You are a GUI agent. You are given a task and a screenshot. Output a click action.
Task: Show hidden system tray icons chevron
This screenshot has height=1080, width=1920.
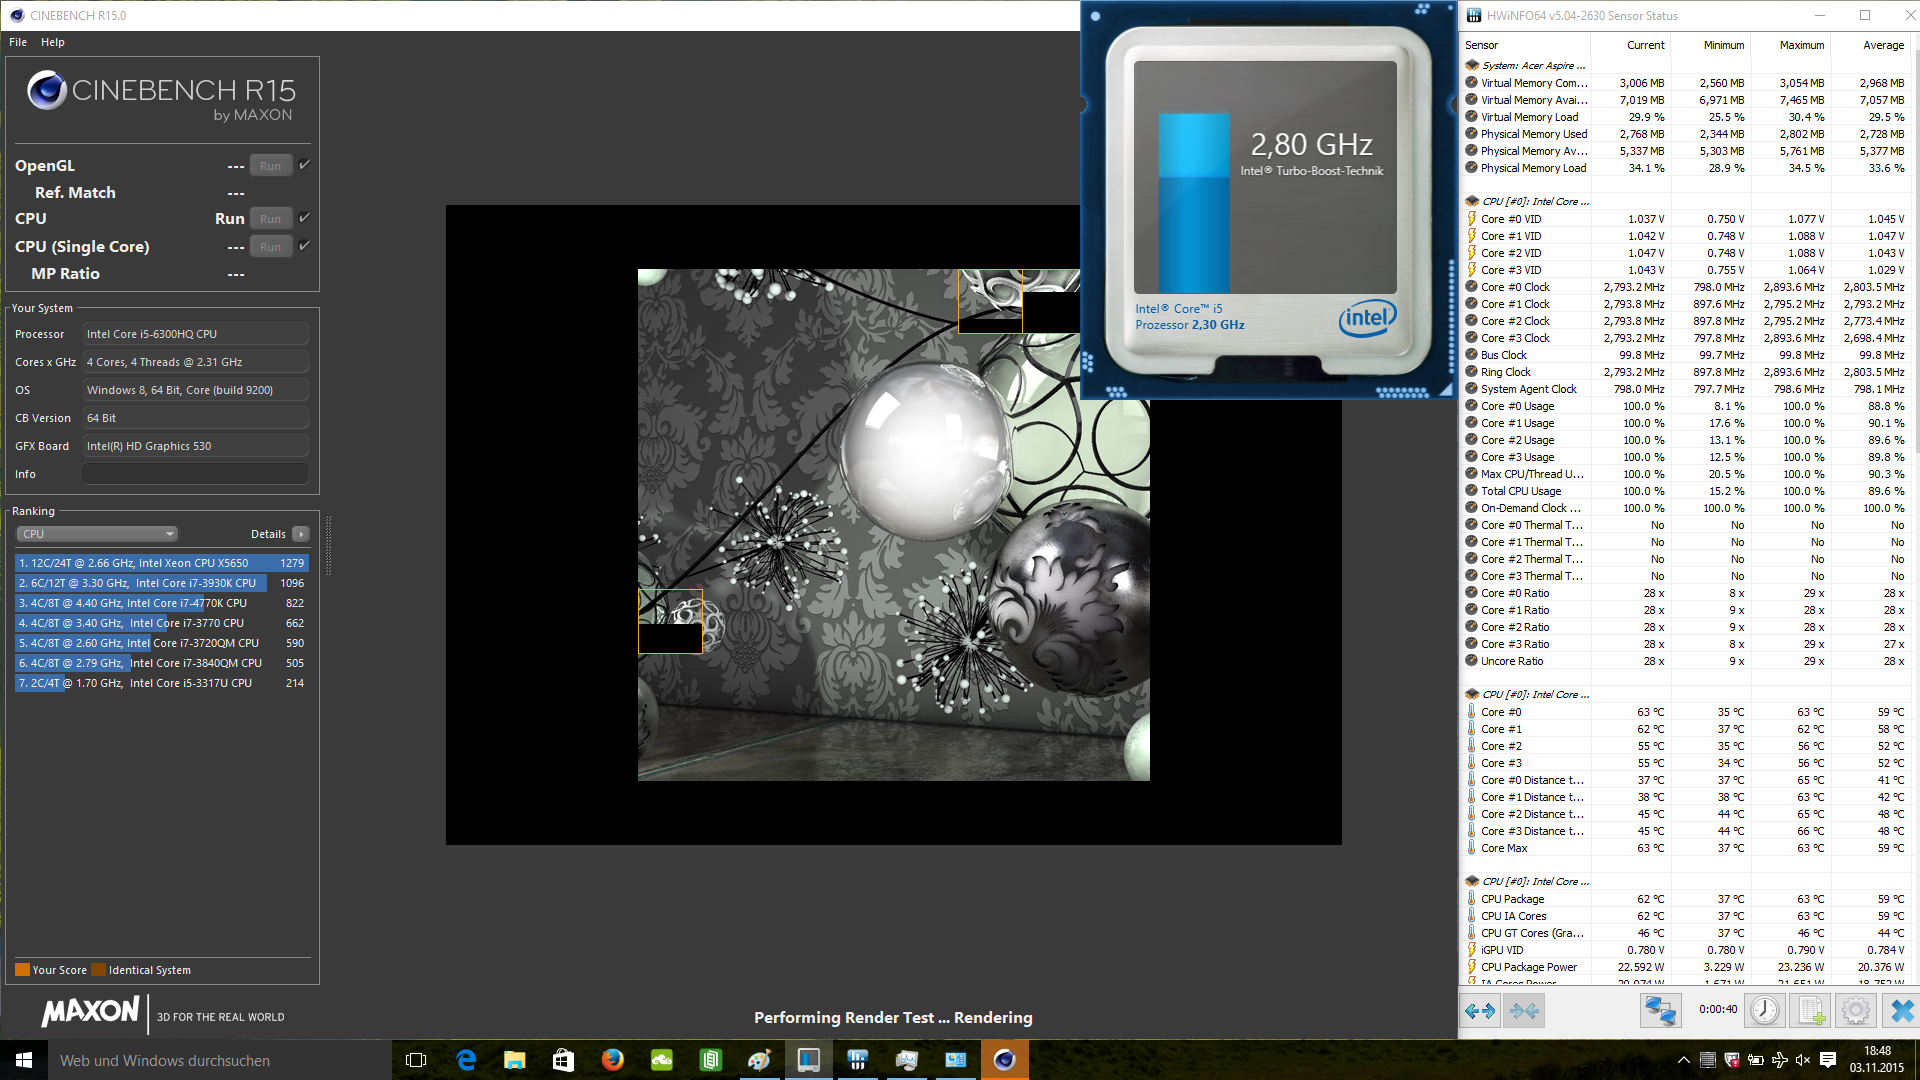1683,1060
